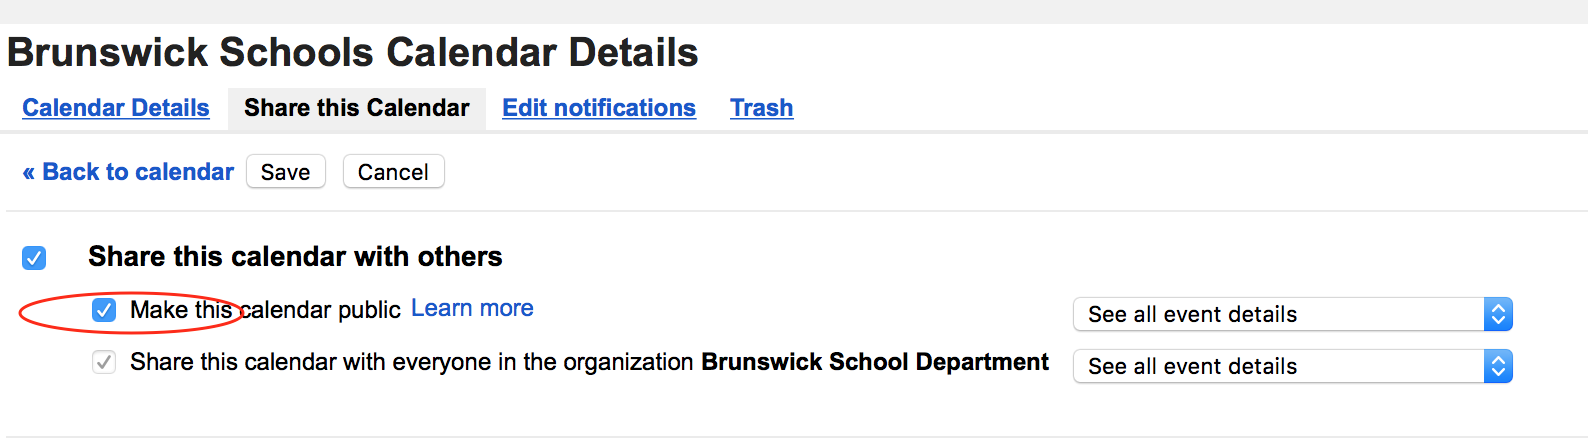1588x442 pixels.
Task: Open the Trash tab
Action: pos(761,108)
